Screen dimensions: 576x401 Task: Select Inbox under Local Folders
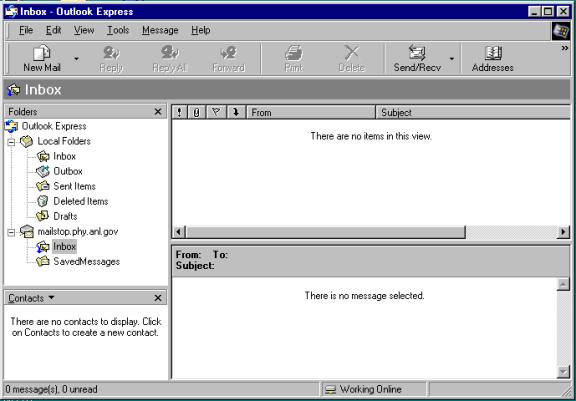(x=64, y=156)
